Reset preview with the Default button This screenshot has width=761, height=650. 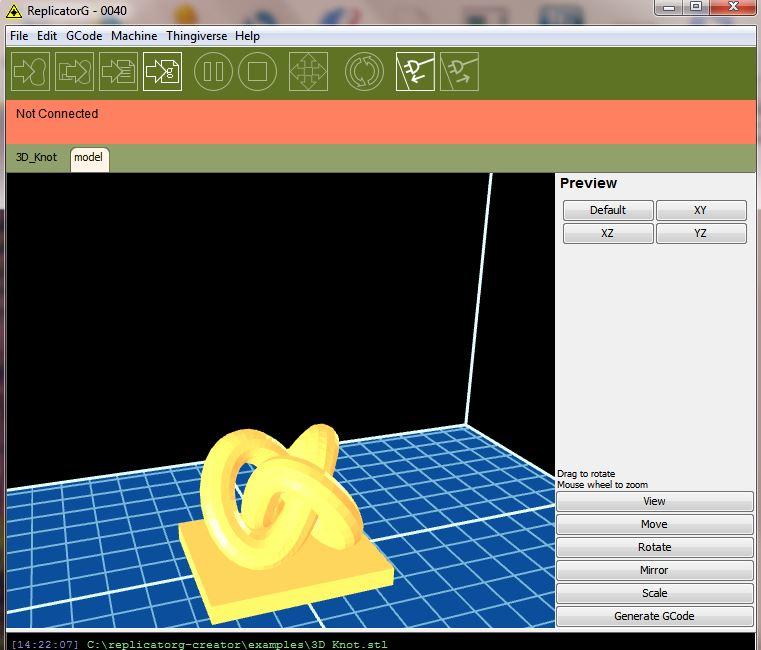click(x=607, y=210)
